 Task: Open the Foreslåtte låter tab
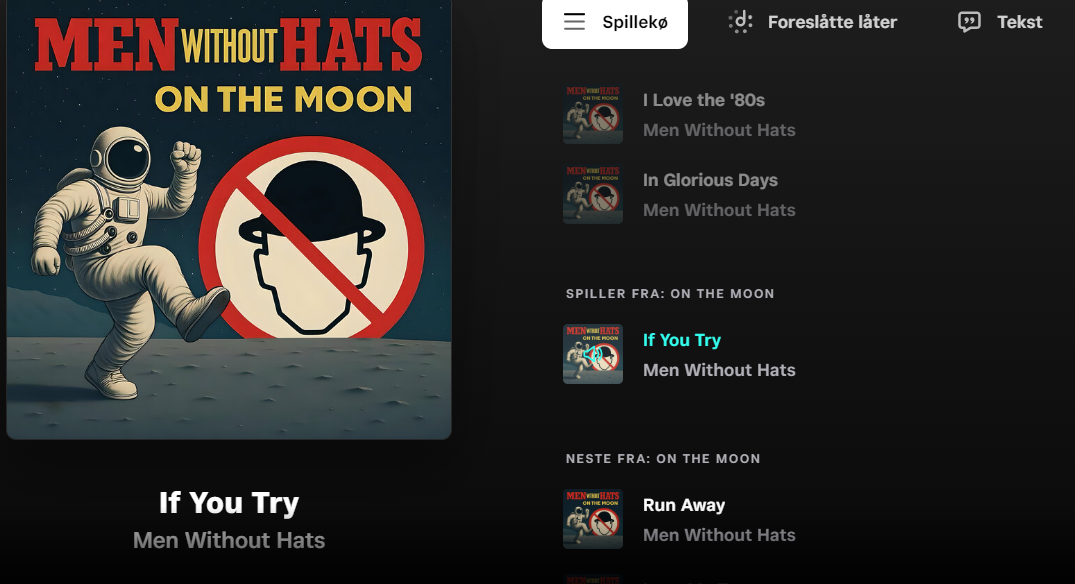pyautogui.click(x=832, y=22)
